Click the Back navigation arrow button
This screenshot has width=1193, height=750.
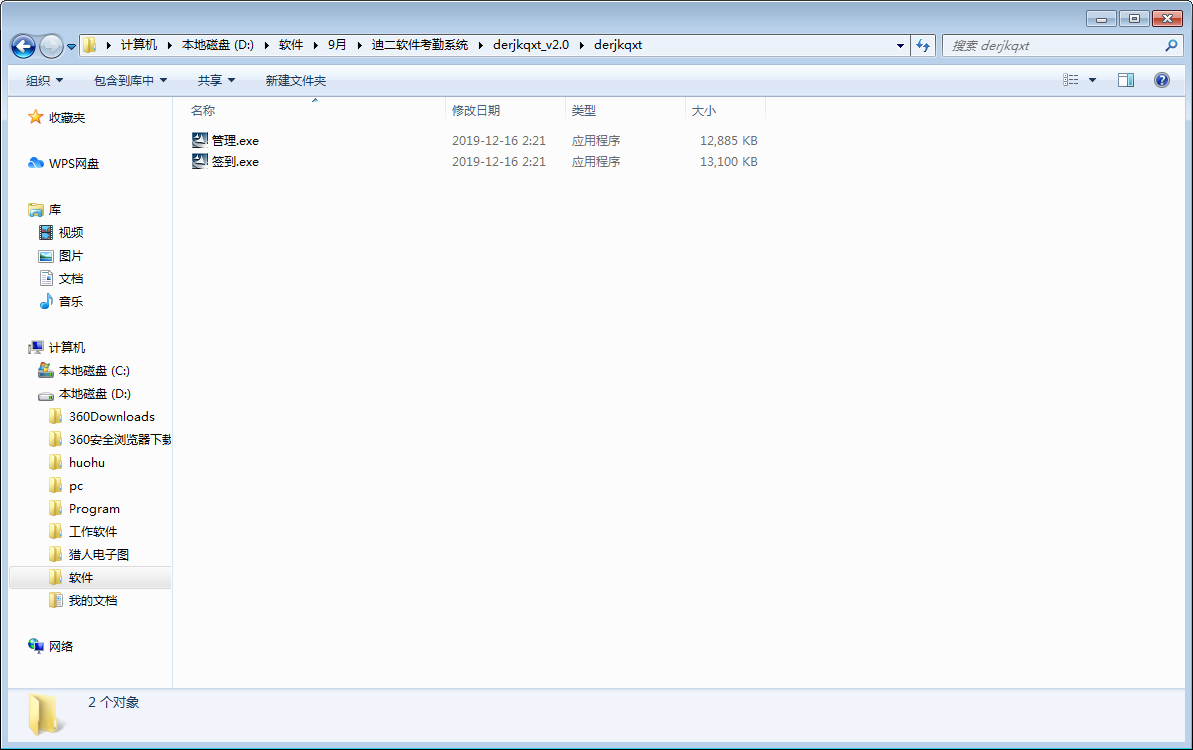tap(23, 46)
